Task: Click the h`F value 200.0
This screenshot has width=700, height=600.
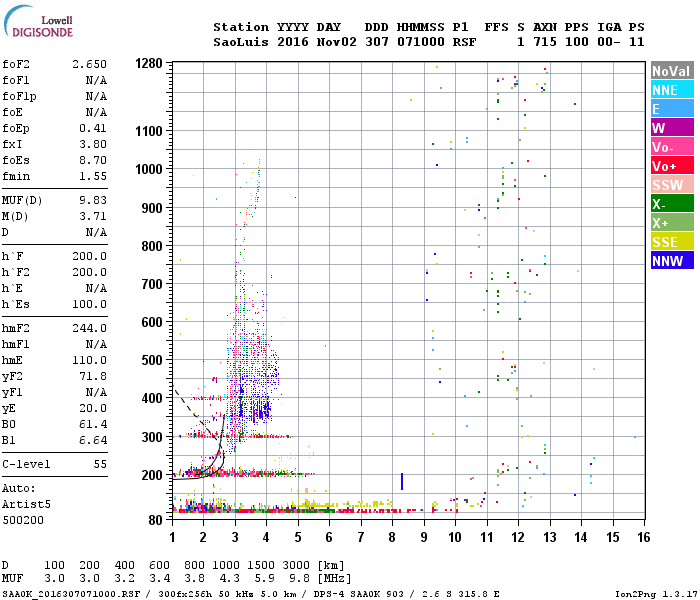Action: coord(90,256)
